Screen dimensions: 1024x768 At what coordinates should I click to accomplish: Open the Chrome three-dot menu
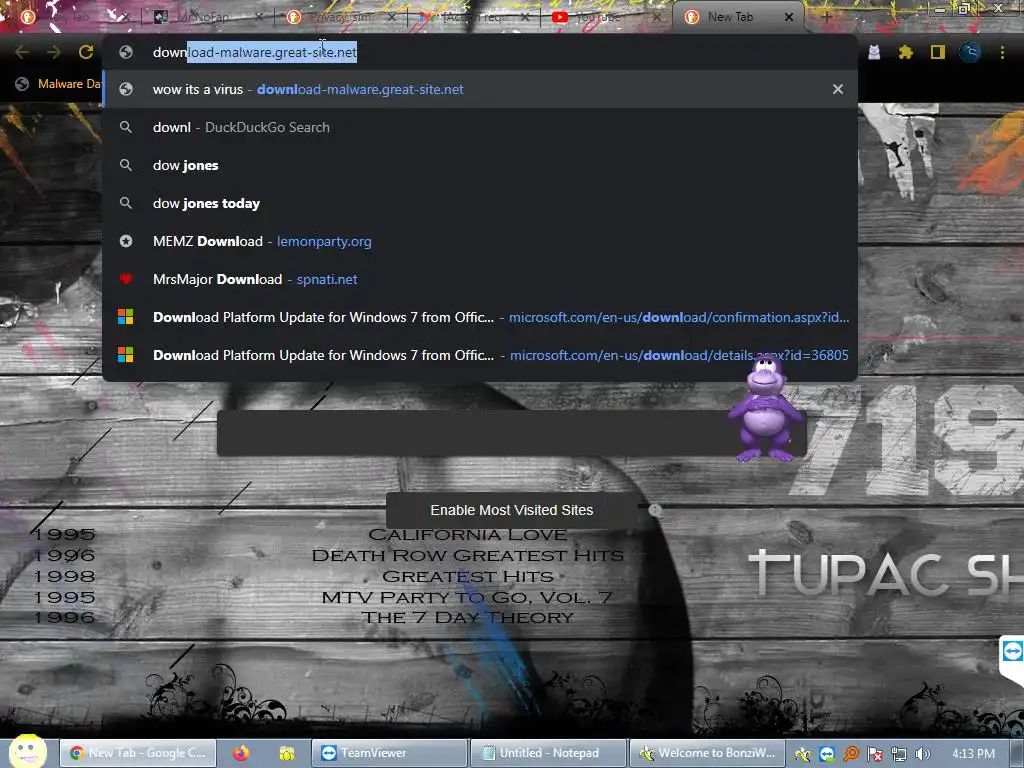[1002, 52]
